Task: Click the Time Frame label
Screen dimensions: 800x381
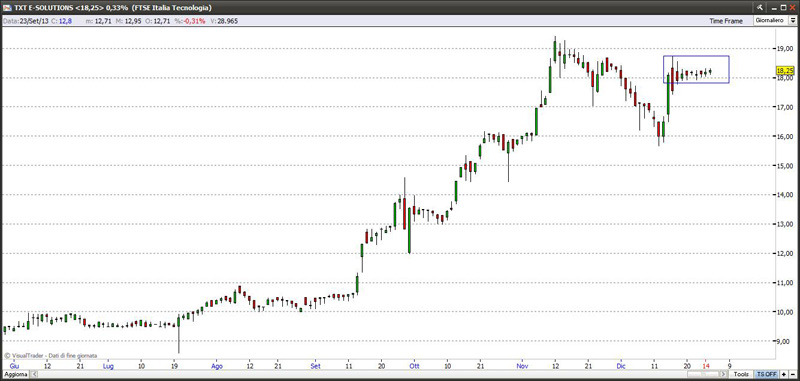Action: pyautogui.click(x=726, y=21)
